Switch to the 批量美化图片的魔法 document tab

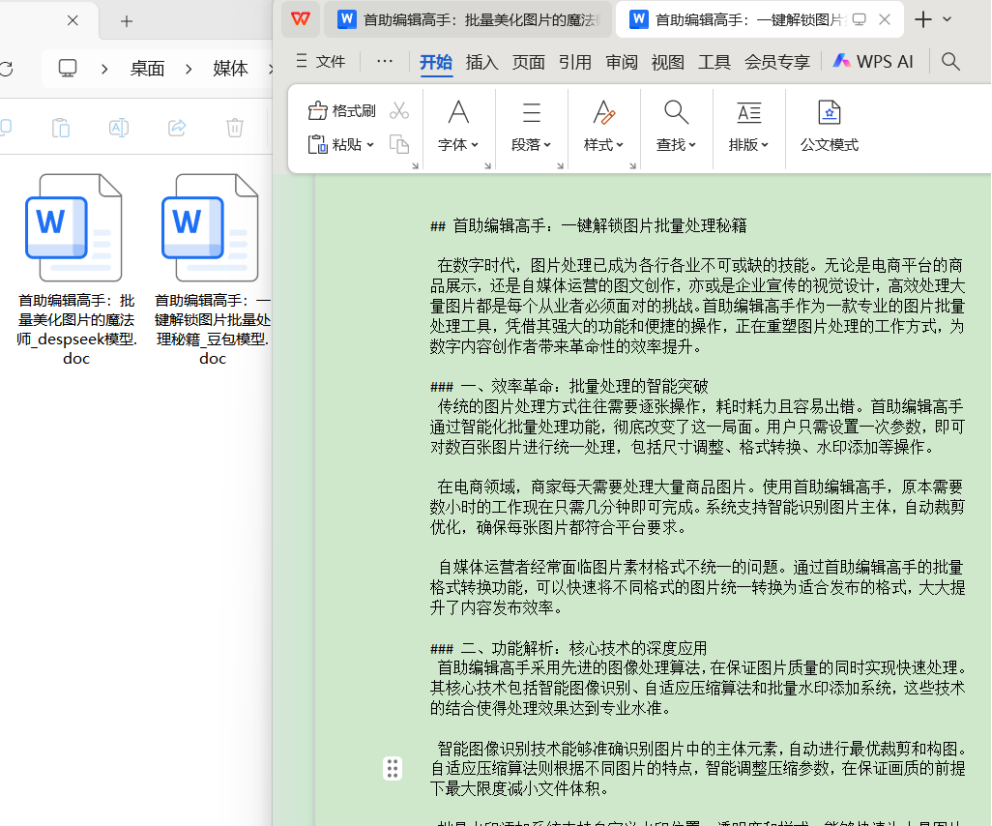468,20
